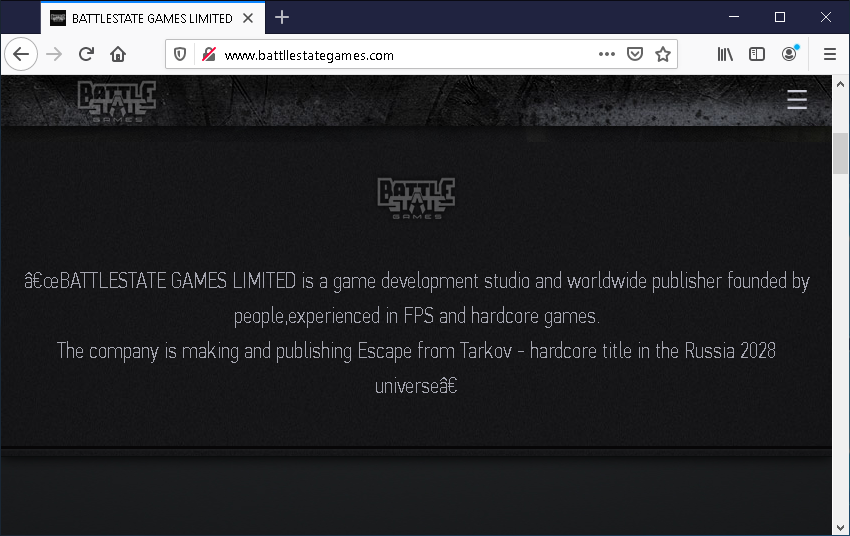Click the Battlestate Games header logo
The image size is (850, 536).
(116, 101)
